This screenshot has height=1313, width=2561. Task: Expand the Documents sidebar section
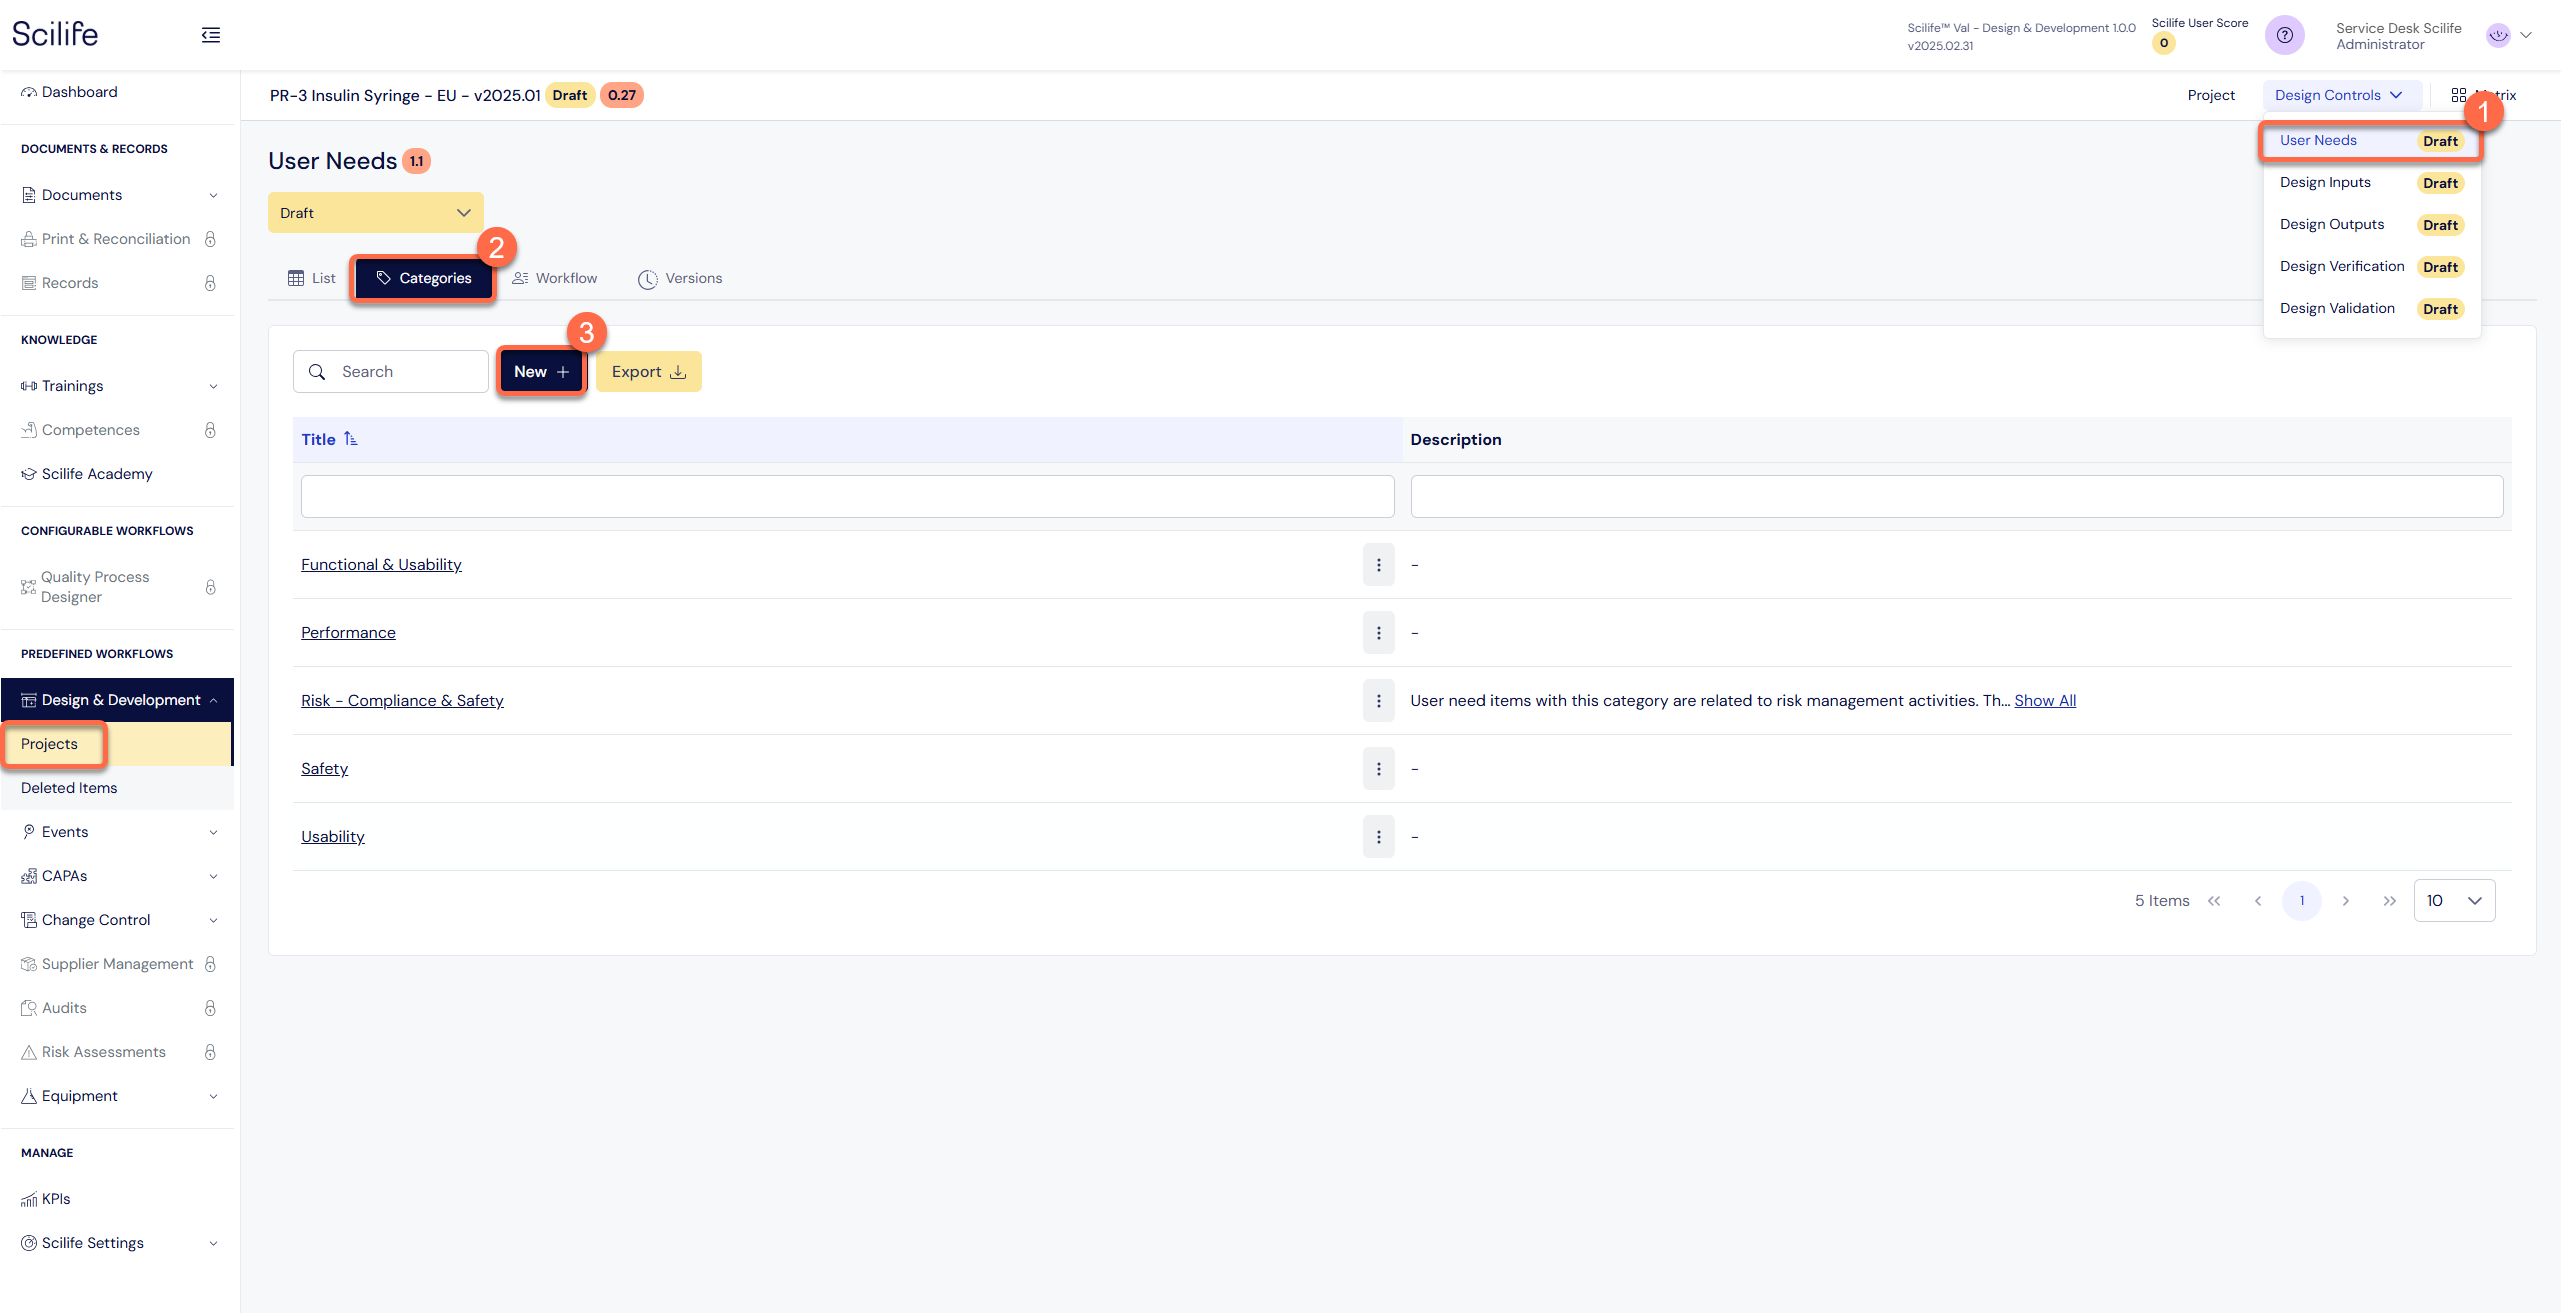(120, 195)
